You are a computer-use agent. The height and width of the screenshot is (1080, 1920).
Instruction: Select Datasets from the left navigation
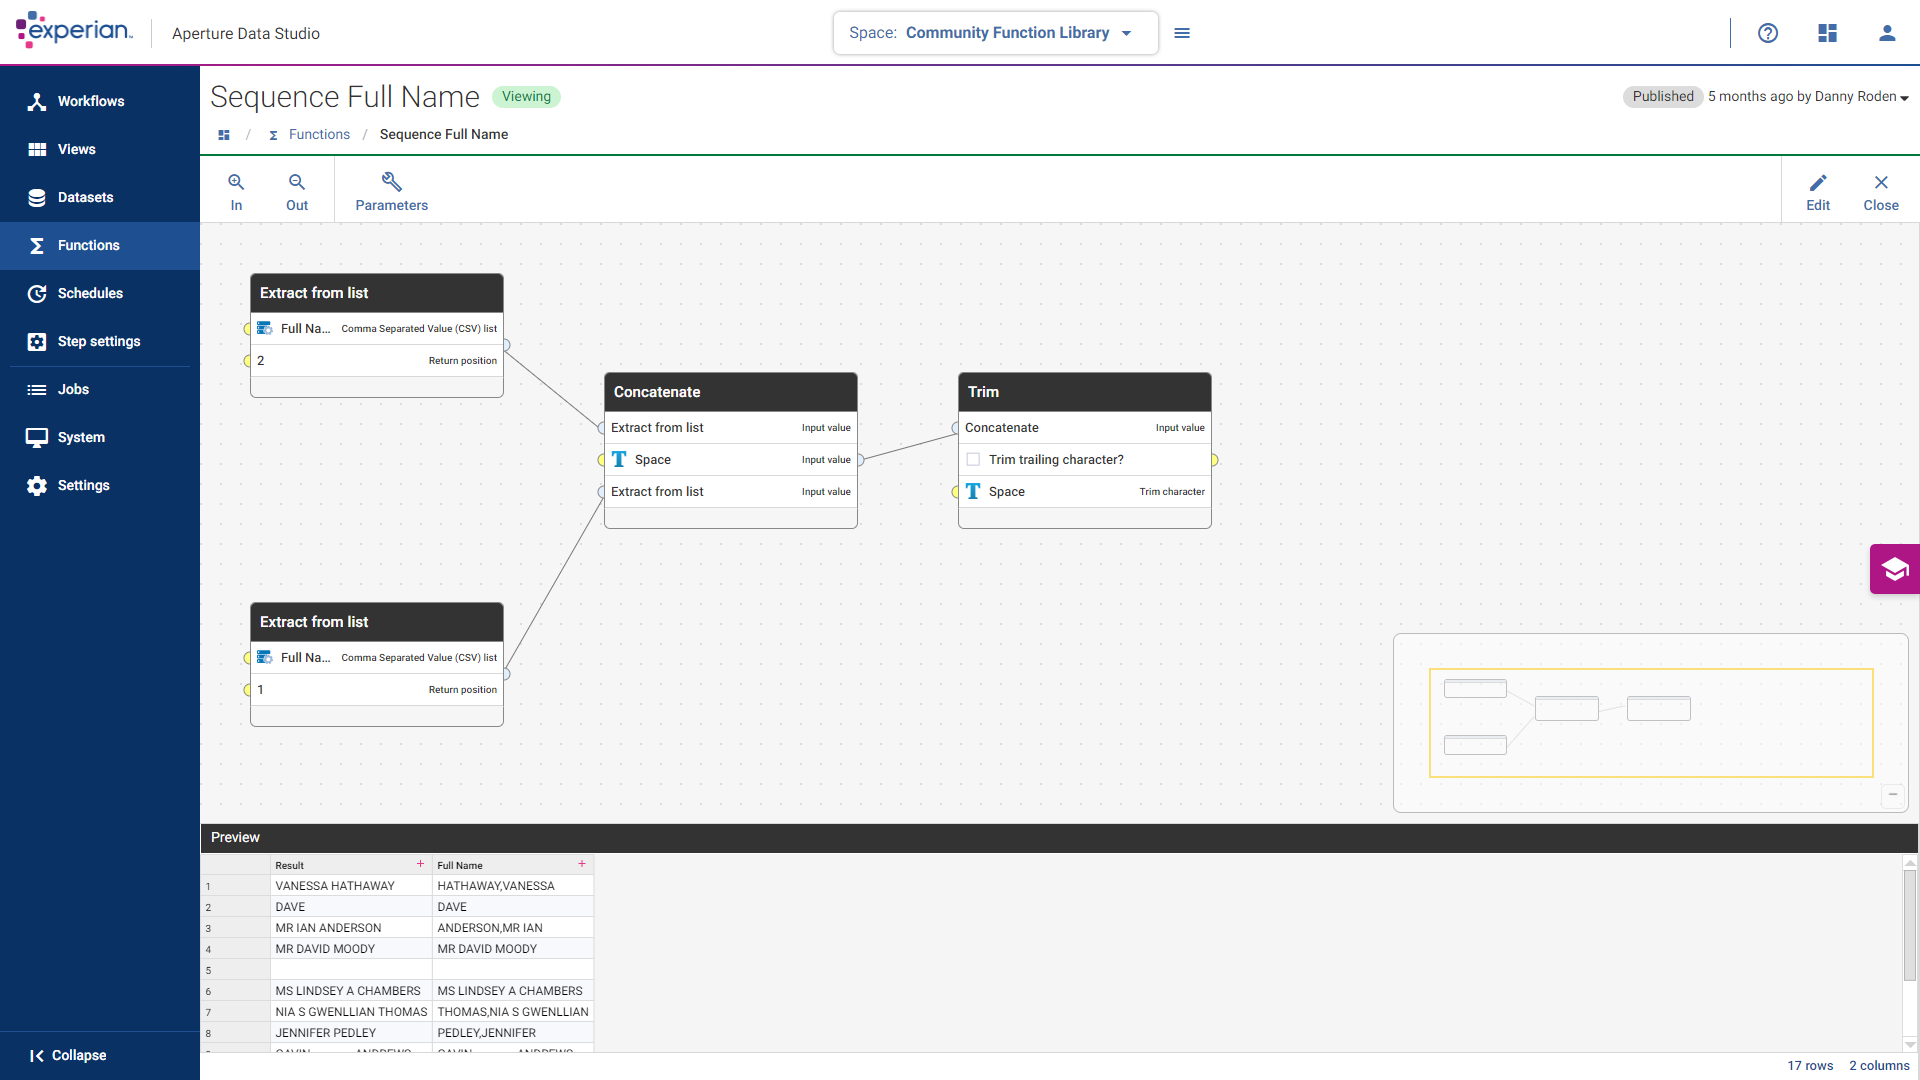tap(84, 197)
